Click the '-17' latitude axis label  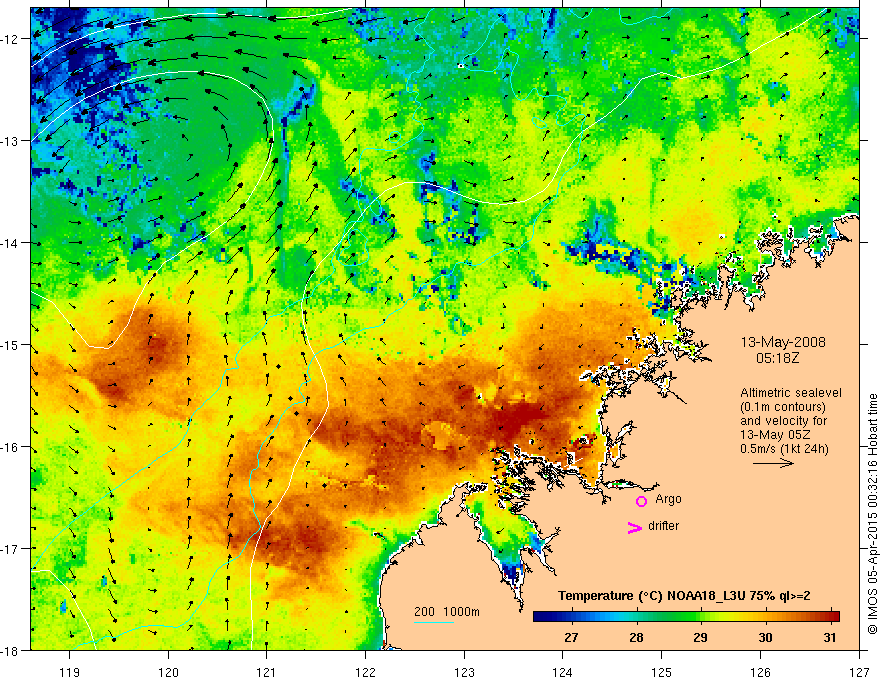(x=11, y=549)
